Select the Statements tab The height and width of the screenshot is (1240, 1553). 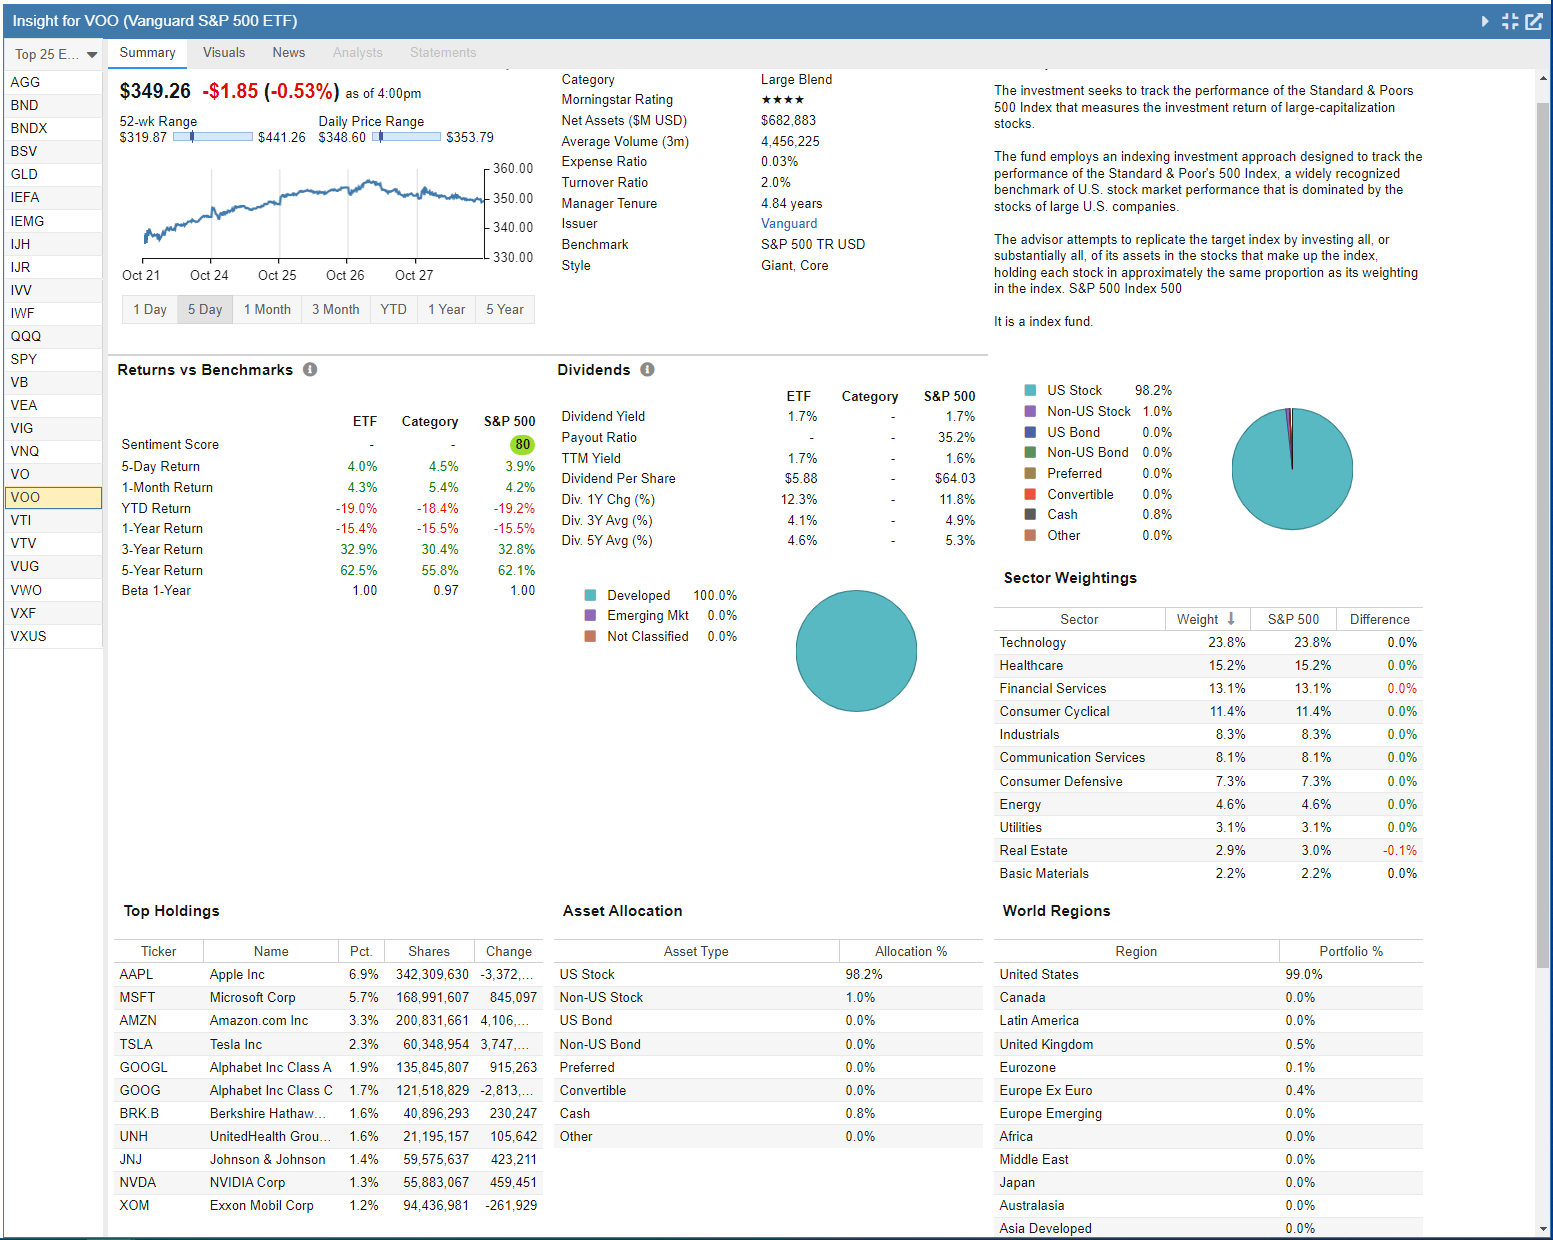tap(443, 53)
